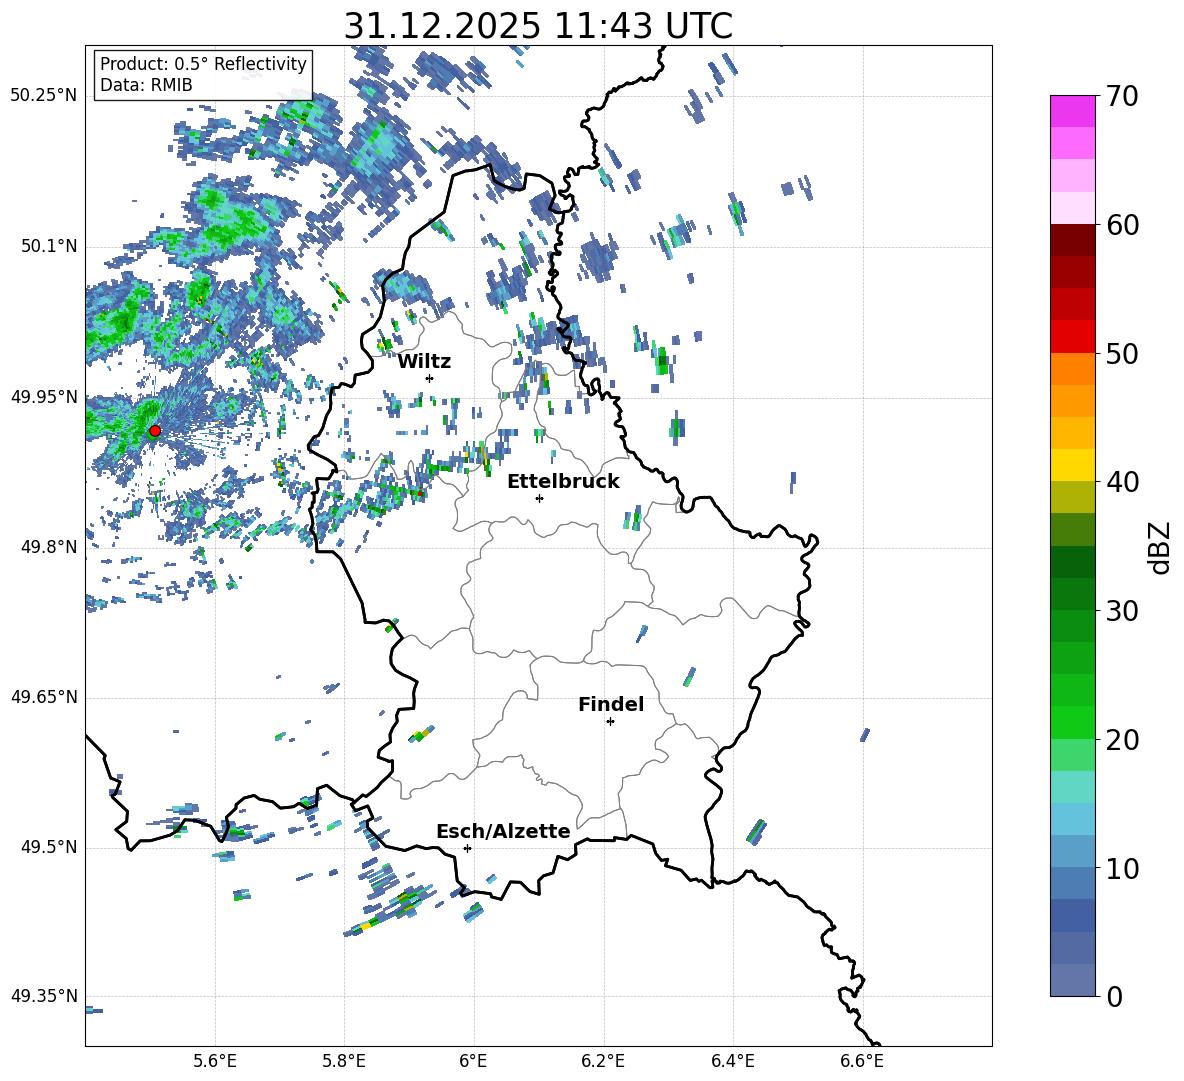Click the 10 colorbar tick label
This screenshot has height=1081, width=1184.
pos(1122,868)
